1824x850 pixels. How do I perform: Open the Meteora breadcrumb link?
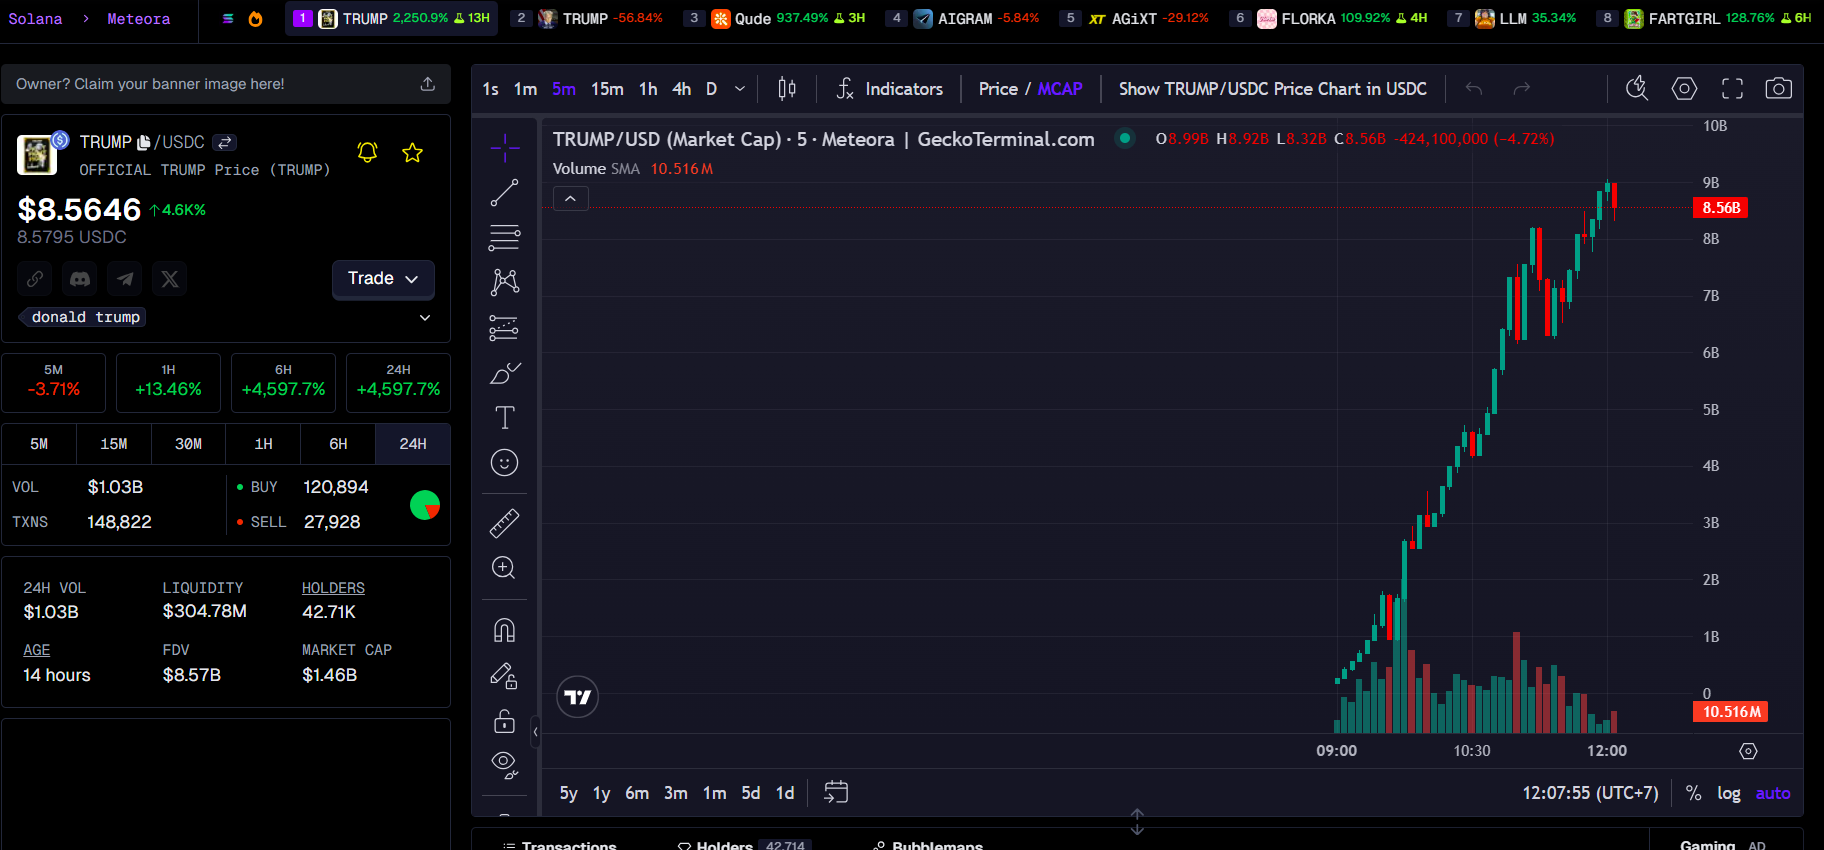(x=139, y=19)
